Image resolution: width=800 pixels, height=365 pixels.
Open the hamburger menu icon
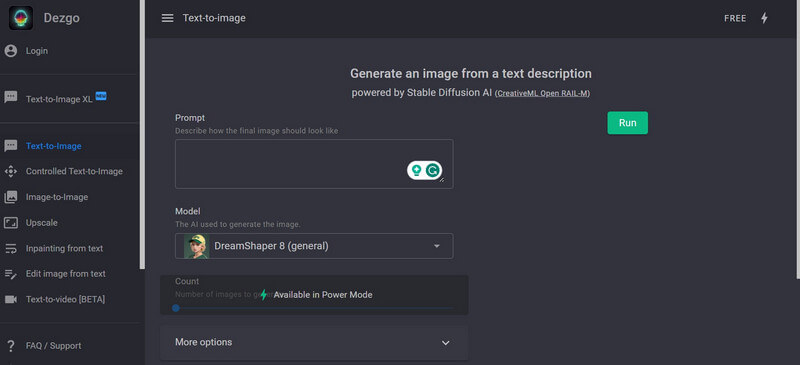pos(167,18)
